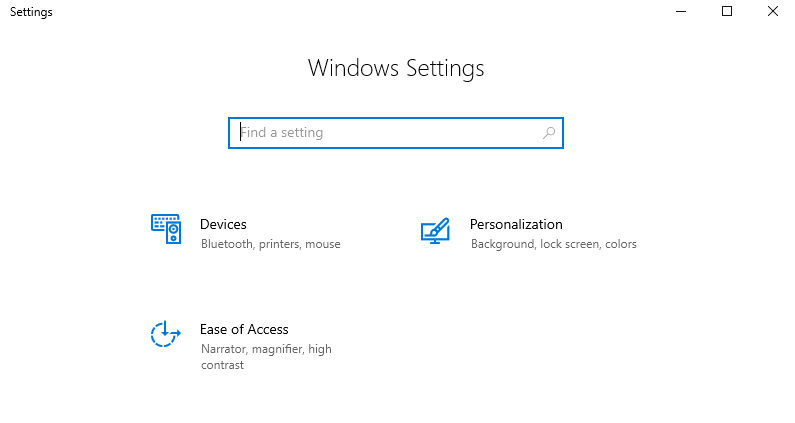
Task: Click the empty title bar area beside Settings
Action: coord(355,11)
